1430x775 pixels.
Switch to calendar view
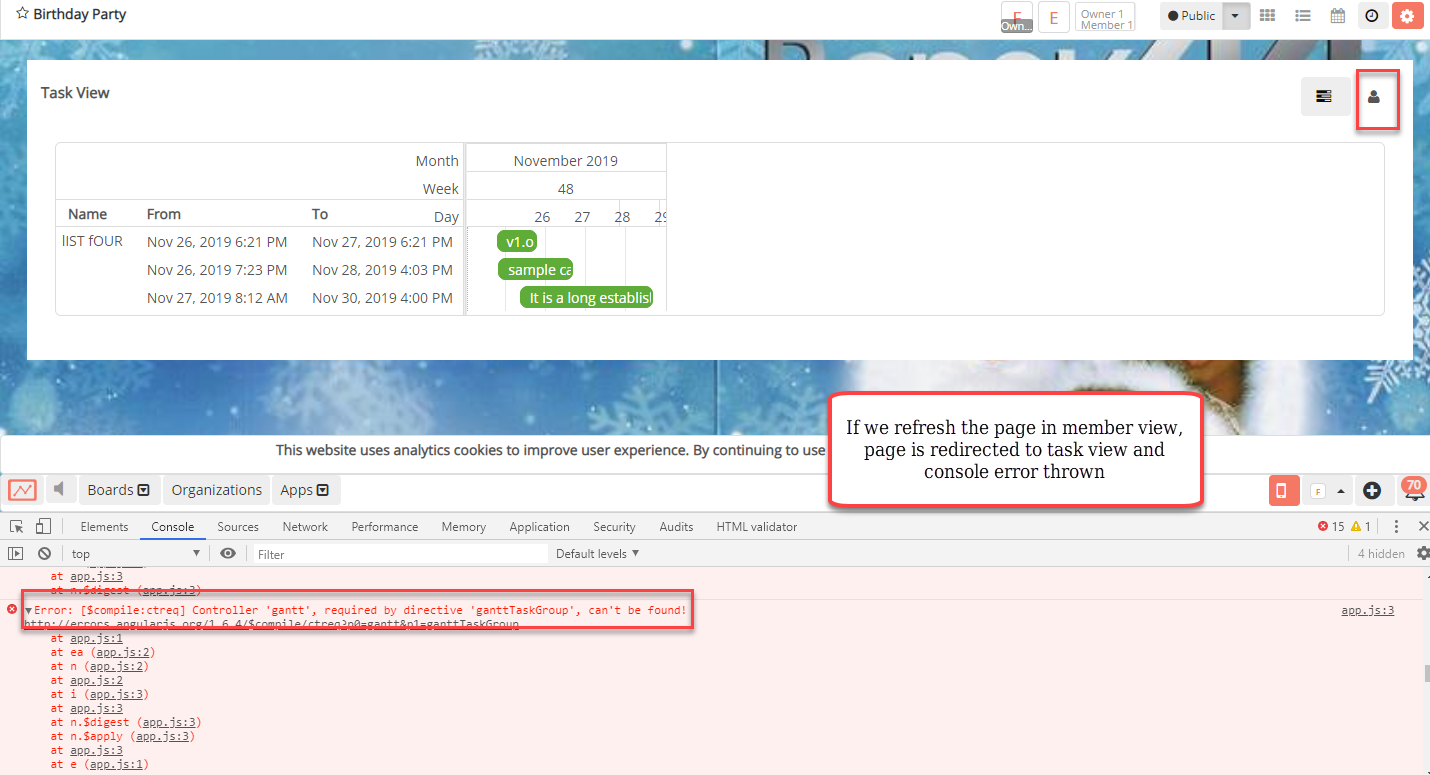pyautogui.click(x=1338, y=15)
